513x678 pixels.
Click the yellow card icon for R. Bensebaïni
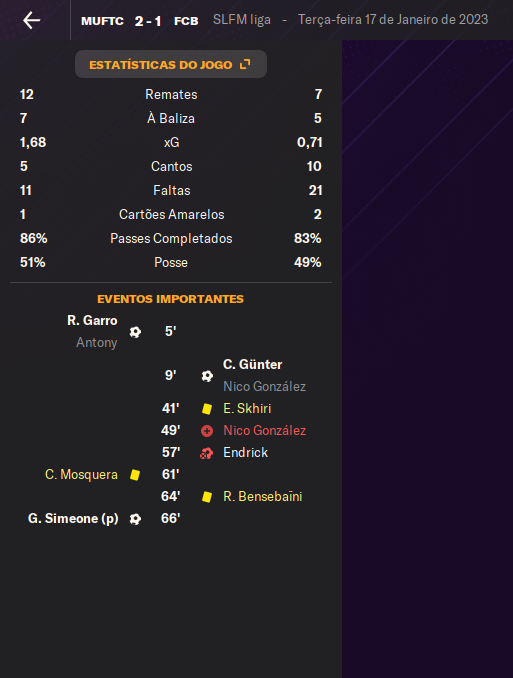tap(207, 497)
